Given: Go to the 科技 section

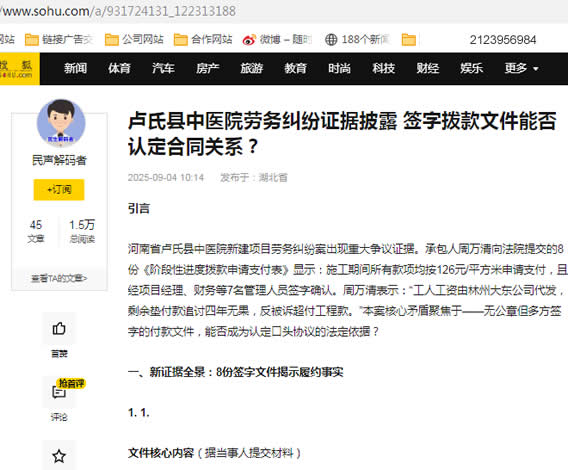Looking at the screenshot, I should (x=384, y=68).
